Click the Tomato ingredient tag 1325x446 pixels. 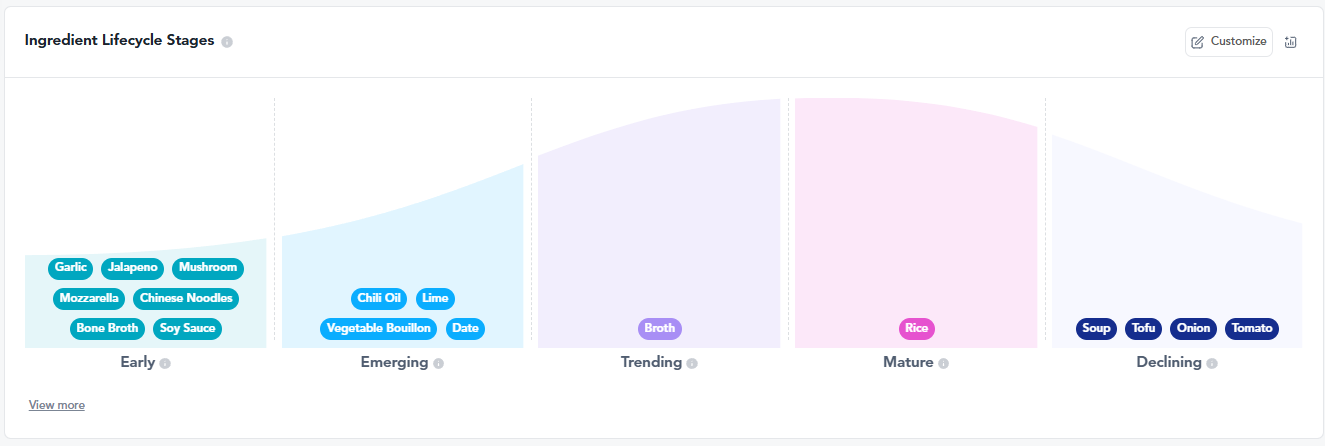(x=1251, y=328)
